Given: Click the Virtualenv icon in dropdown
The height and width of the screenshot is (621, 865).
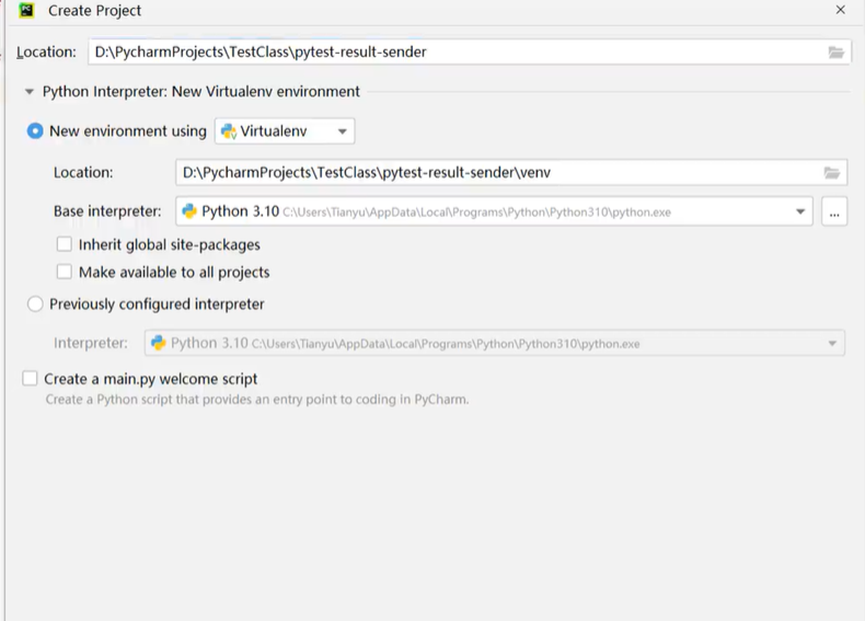Looking at the screenshot, I should (x=228, y=131).
